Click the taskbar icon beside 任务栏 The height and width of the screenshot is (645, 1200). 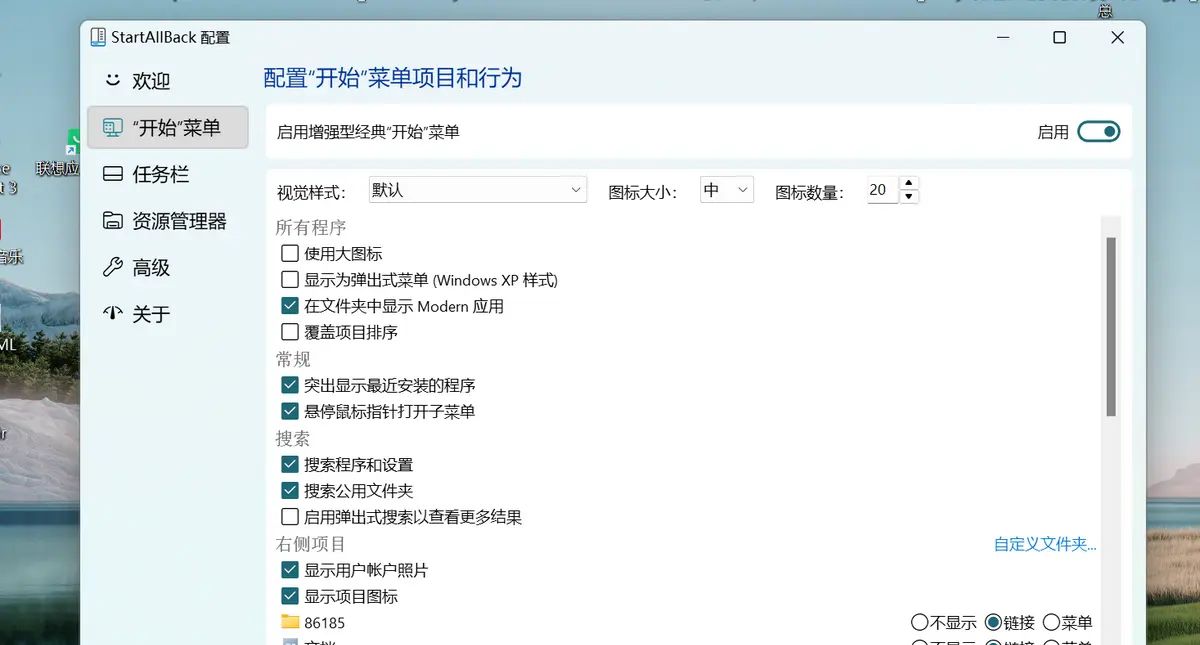pyautogui.click(x=113, y=174)
